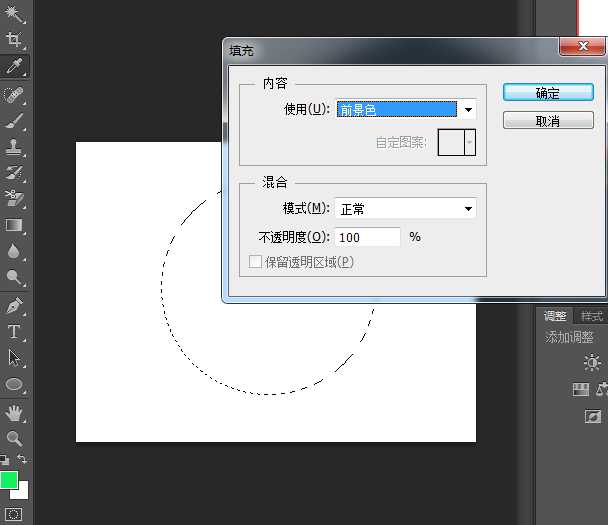Select the Ellipse shape tool
Screen dimensions: 608x525
pos(14,385)
